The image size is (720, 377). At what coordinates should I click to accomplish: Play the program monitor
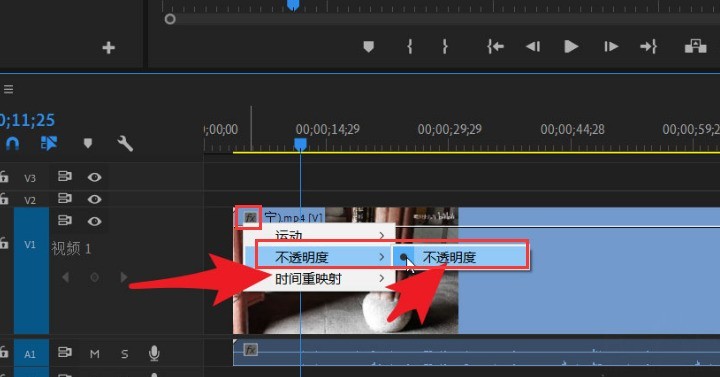pos(571,46)
